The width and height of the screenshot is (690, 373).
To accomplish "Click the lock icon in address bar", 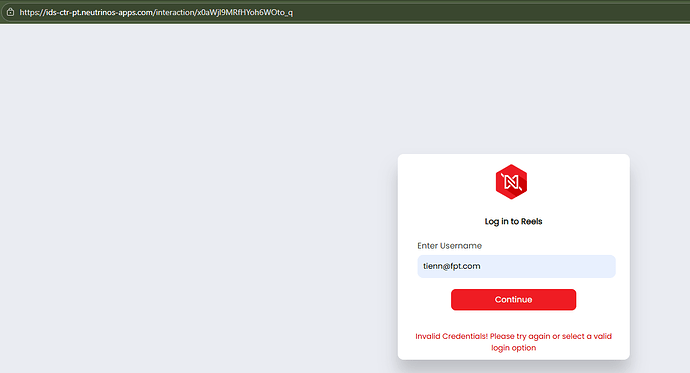I will [x=10, y=12].
